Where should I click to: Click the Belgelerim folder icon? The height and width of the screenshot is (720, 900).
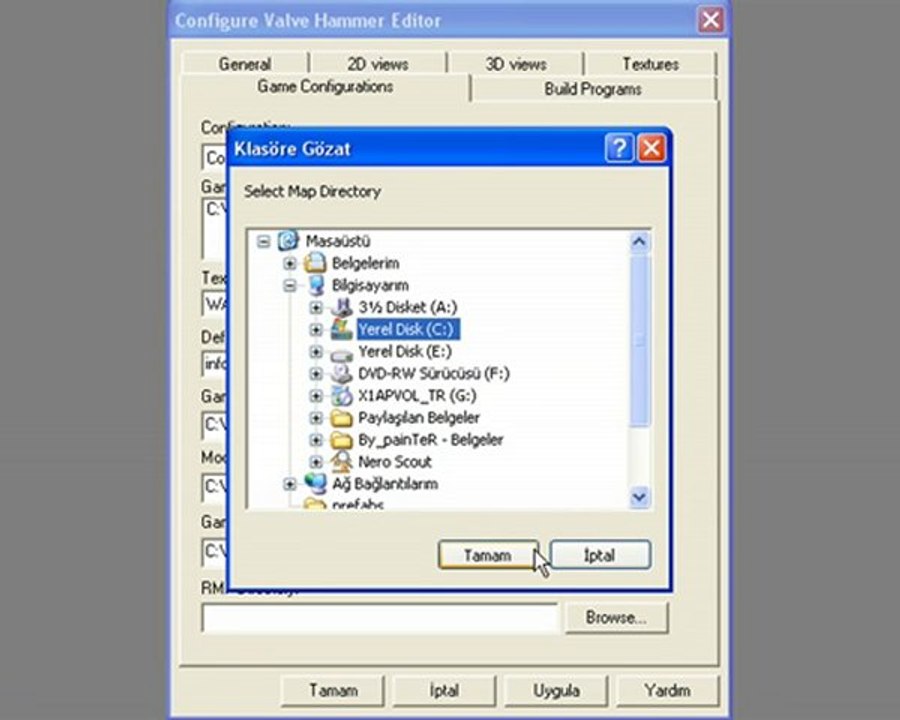pyautogui.click(x=315, y=263)
